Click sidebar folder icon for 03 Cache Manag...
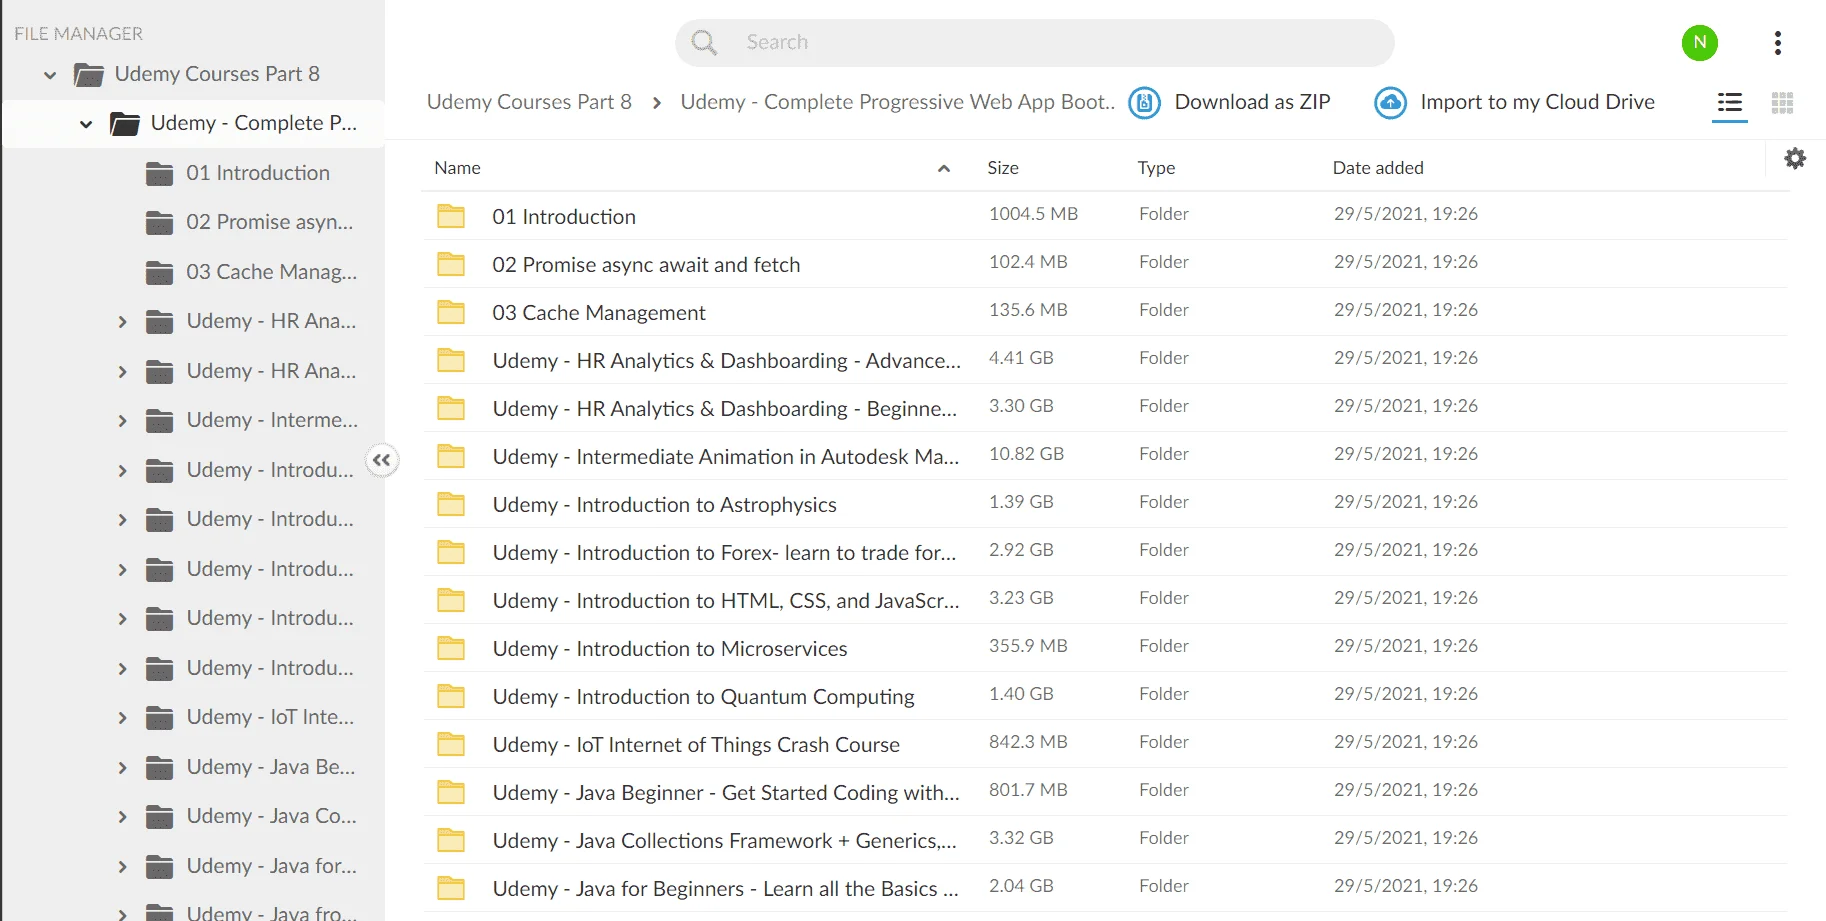 coord(159,272)
